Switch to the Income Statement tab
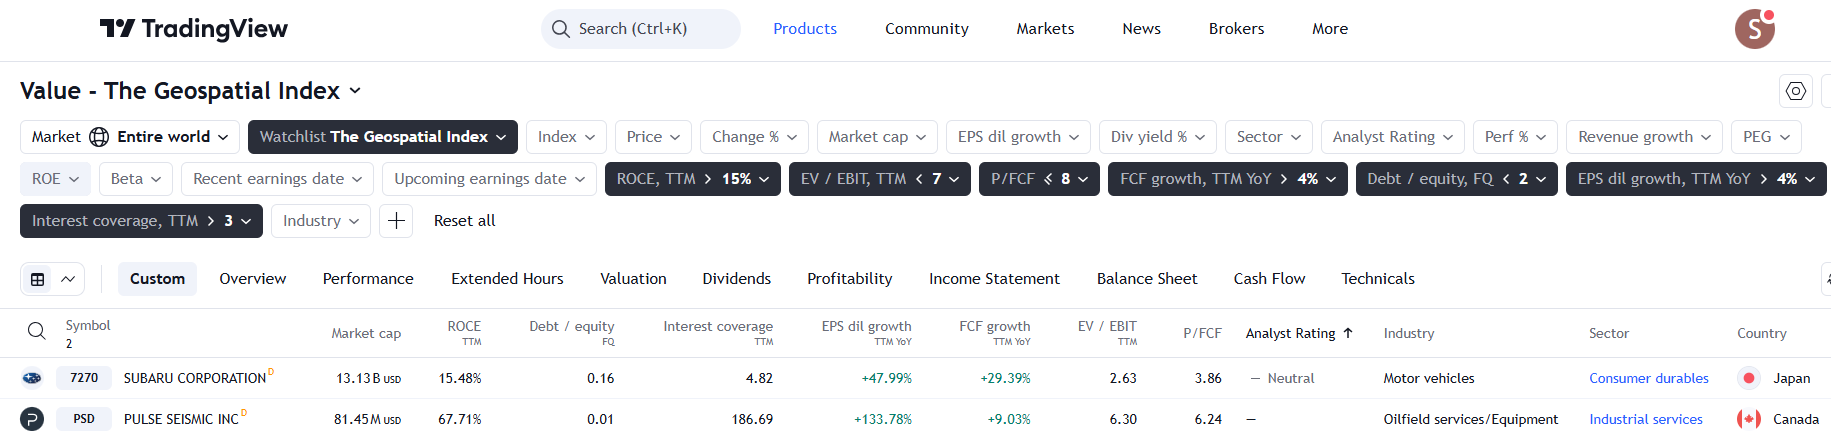The width and height of the screenshot is (1831, 437). (x=994, y=279)
